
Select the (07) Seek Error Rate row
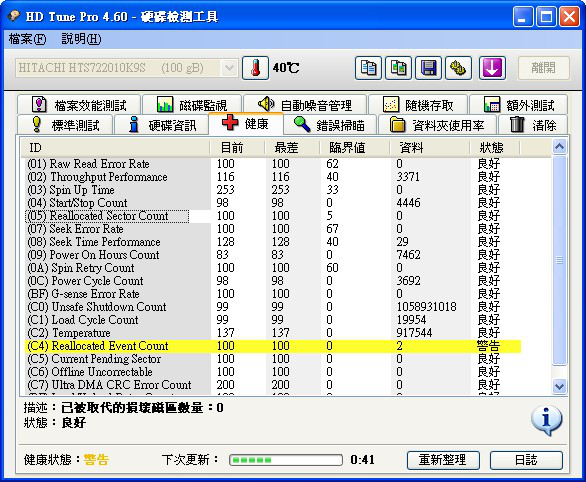(273, 229)
